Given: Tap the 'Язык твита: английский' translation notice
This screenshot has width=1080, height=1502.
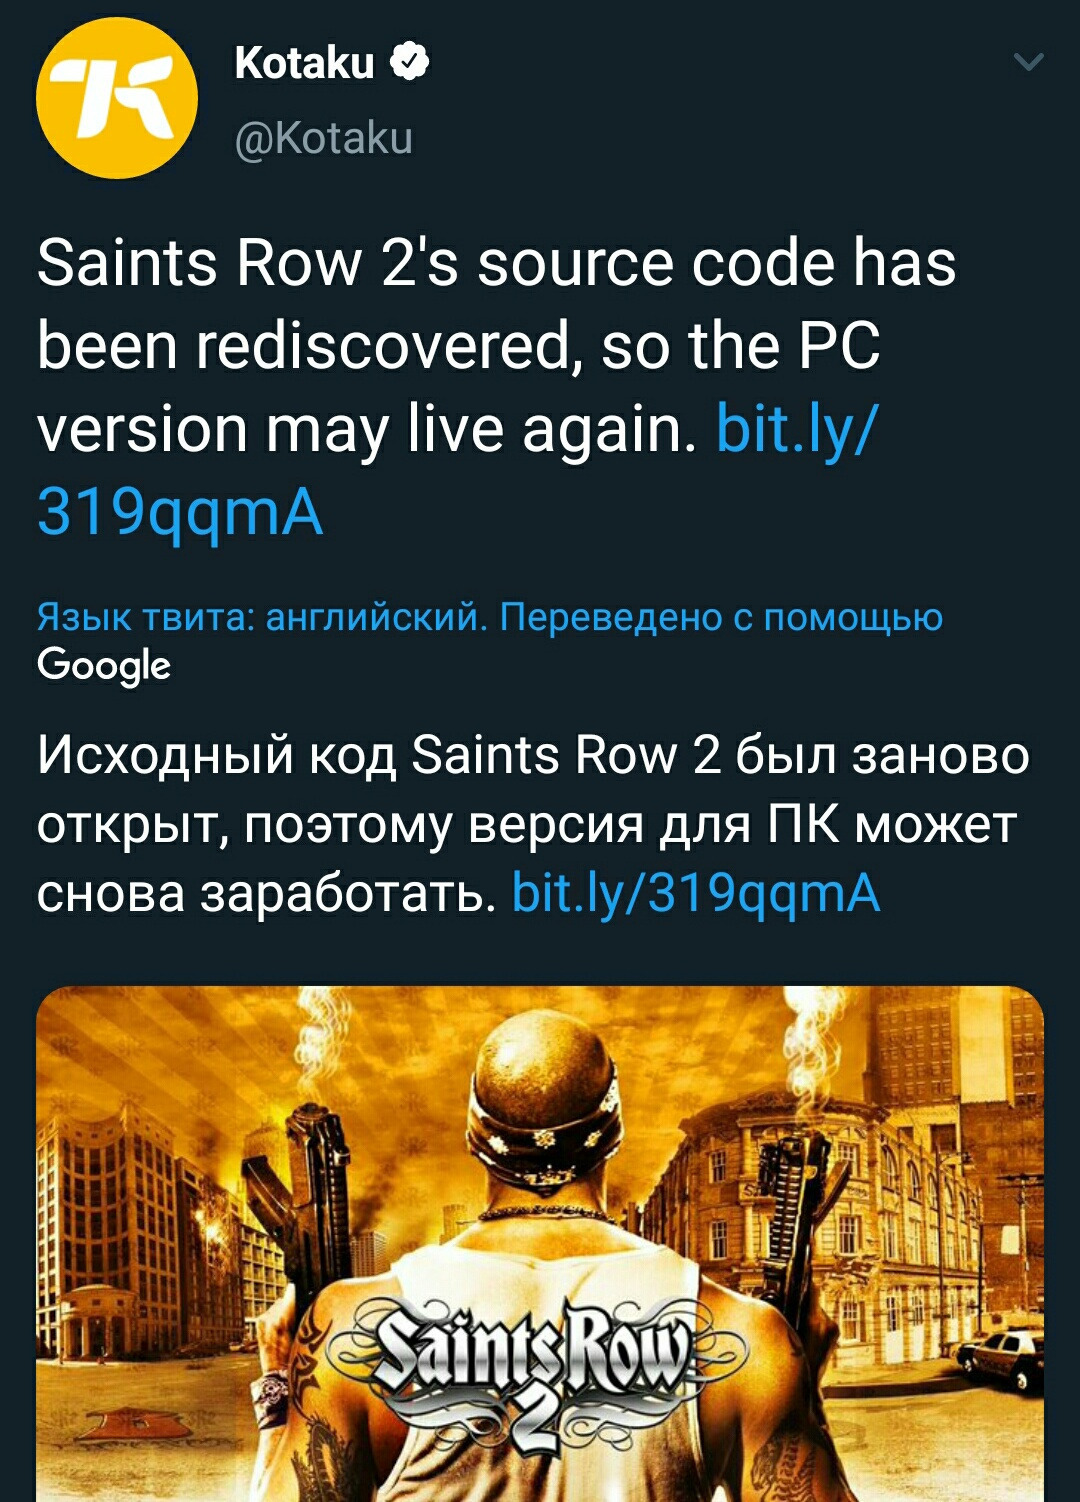Looking at the screenshot, I should click(x=262, y=617).
